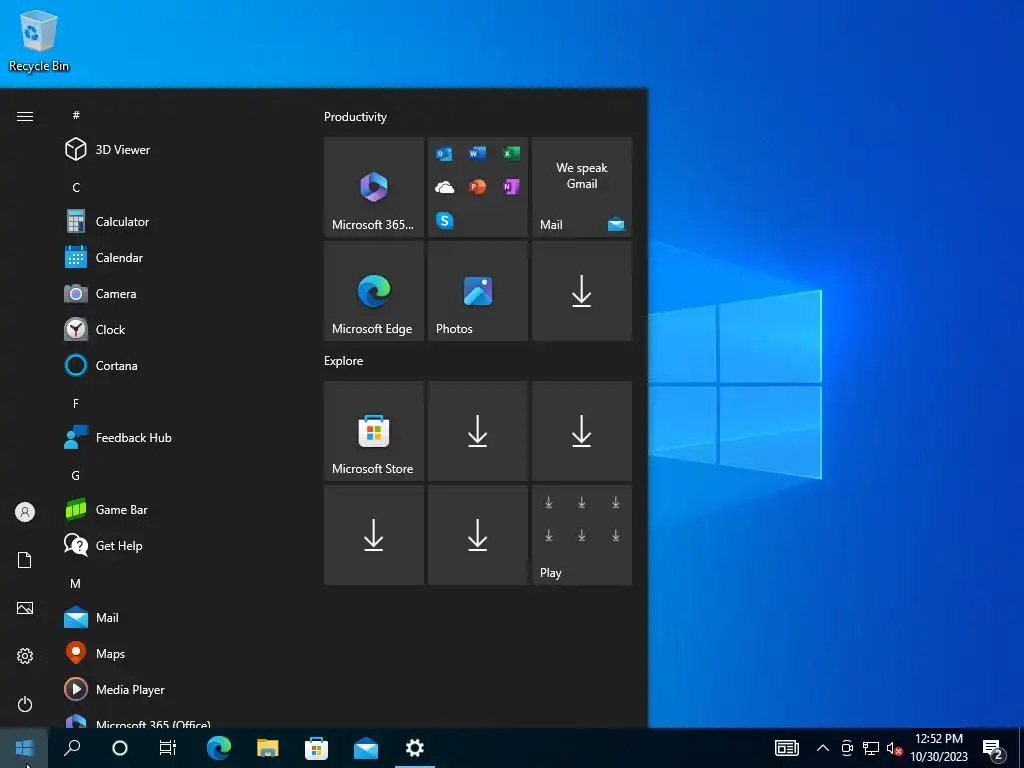Open taskbar Search magnifier
The height and width of the screenshot is (768, 1024).
(72, 748)
